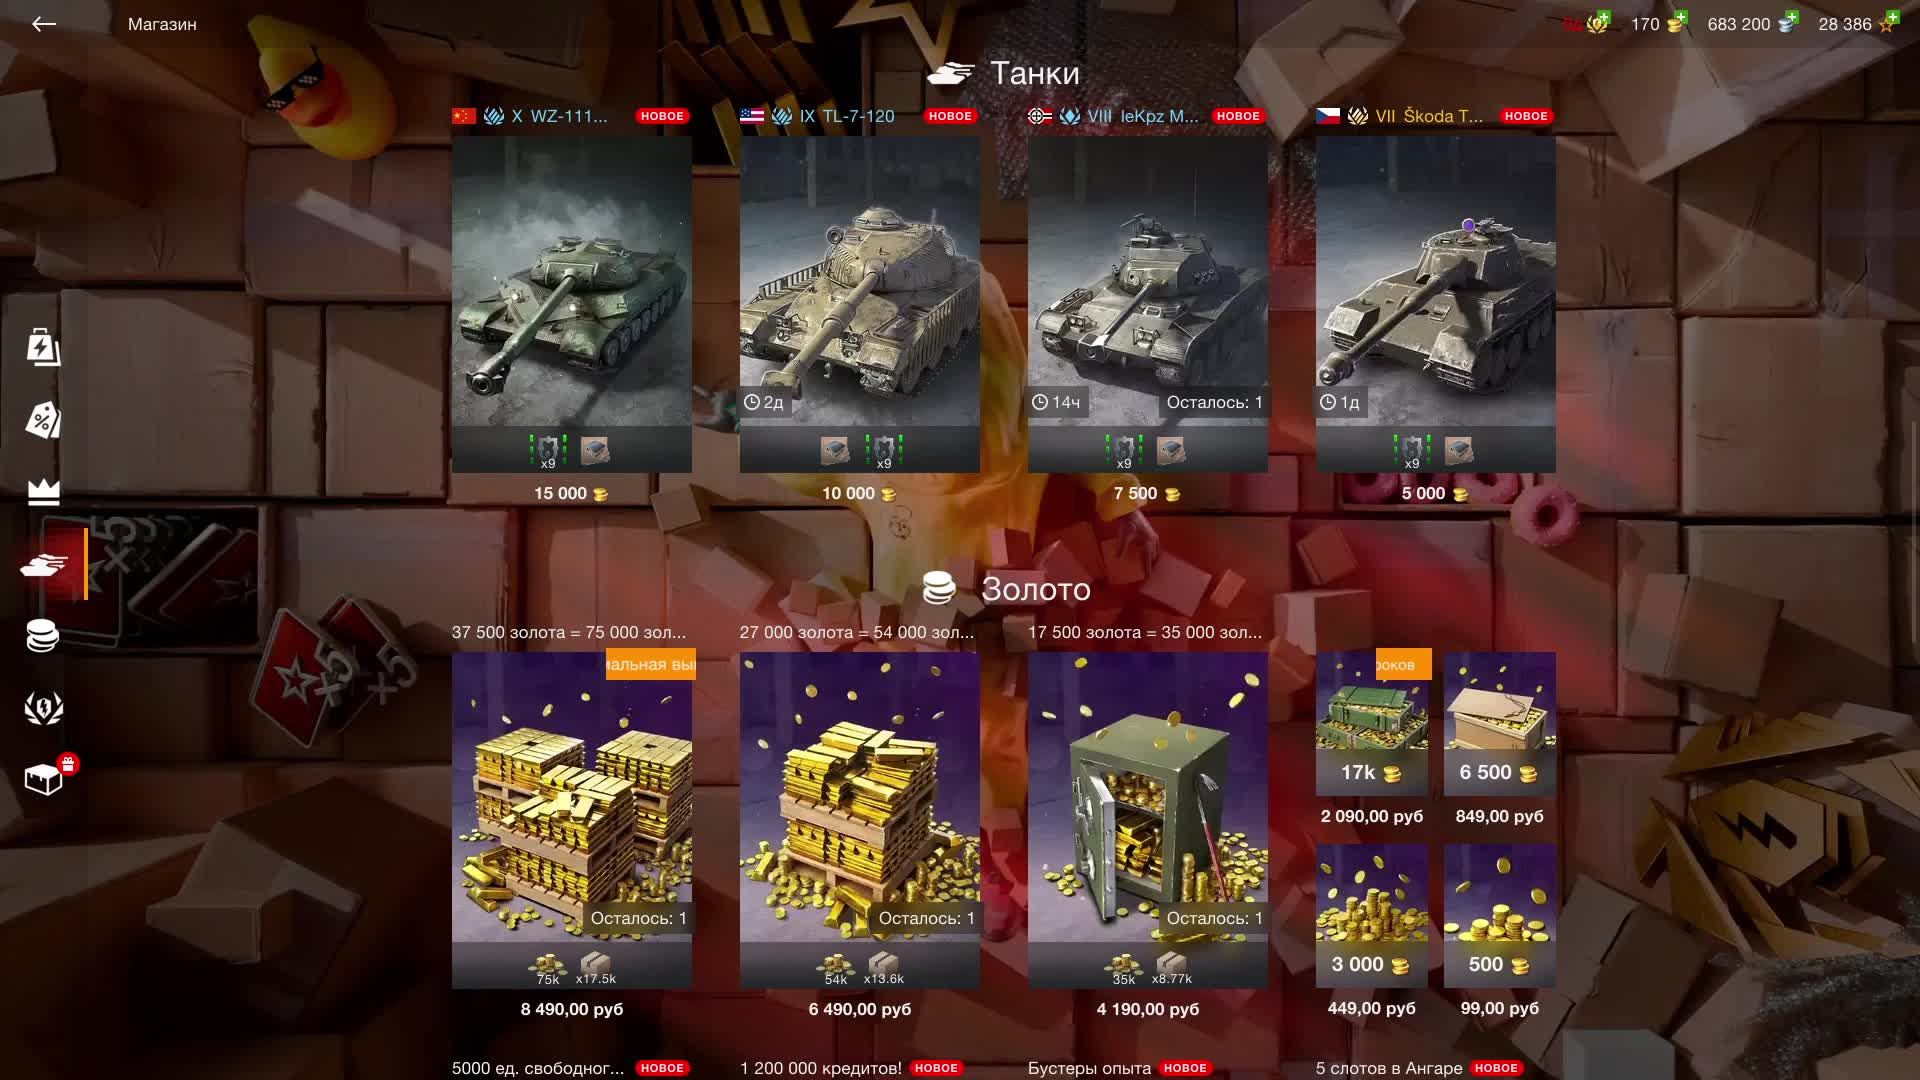
Task: Select the TL-7-120 tank offer
Action: click(860, 304)
